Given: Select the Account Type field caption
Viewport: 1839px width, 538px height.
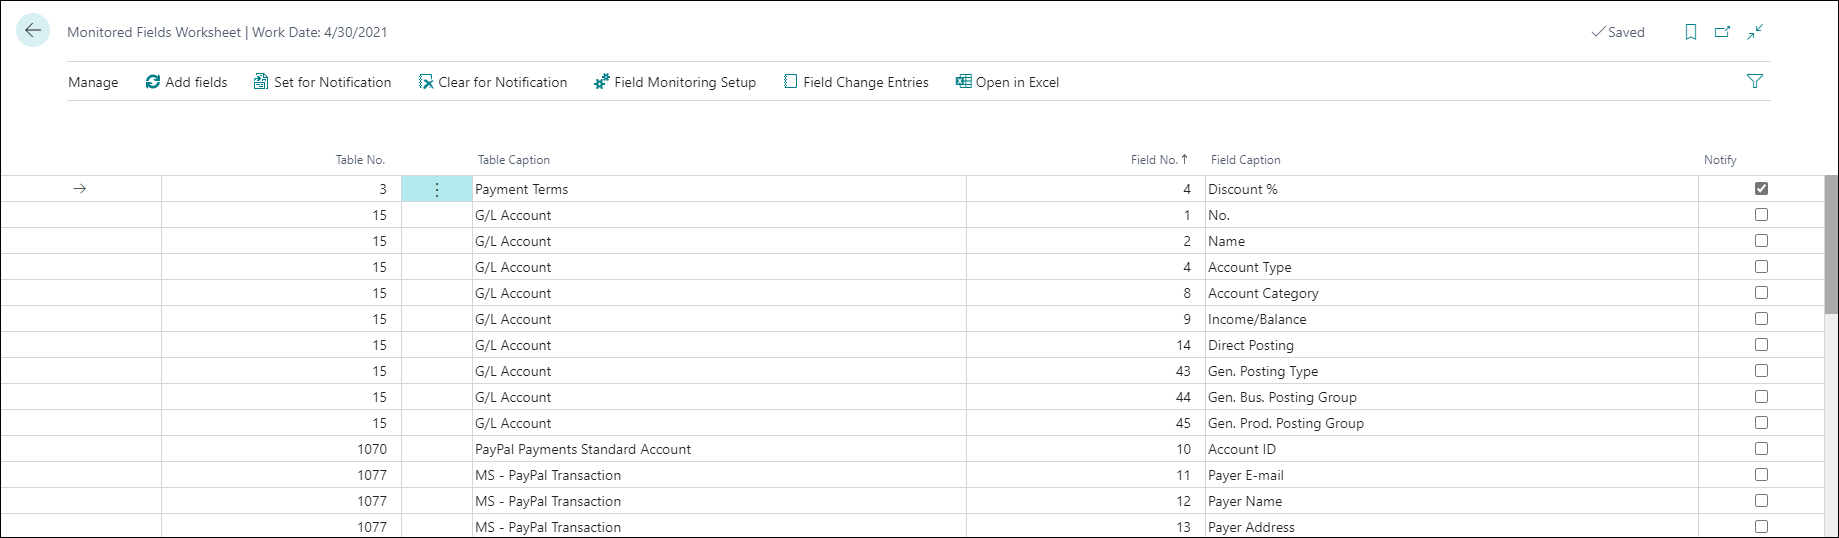Looking at the screenshot, I should point(1452,267).
